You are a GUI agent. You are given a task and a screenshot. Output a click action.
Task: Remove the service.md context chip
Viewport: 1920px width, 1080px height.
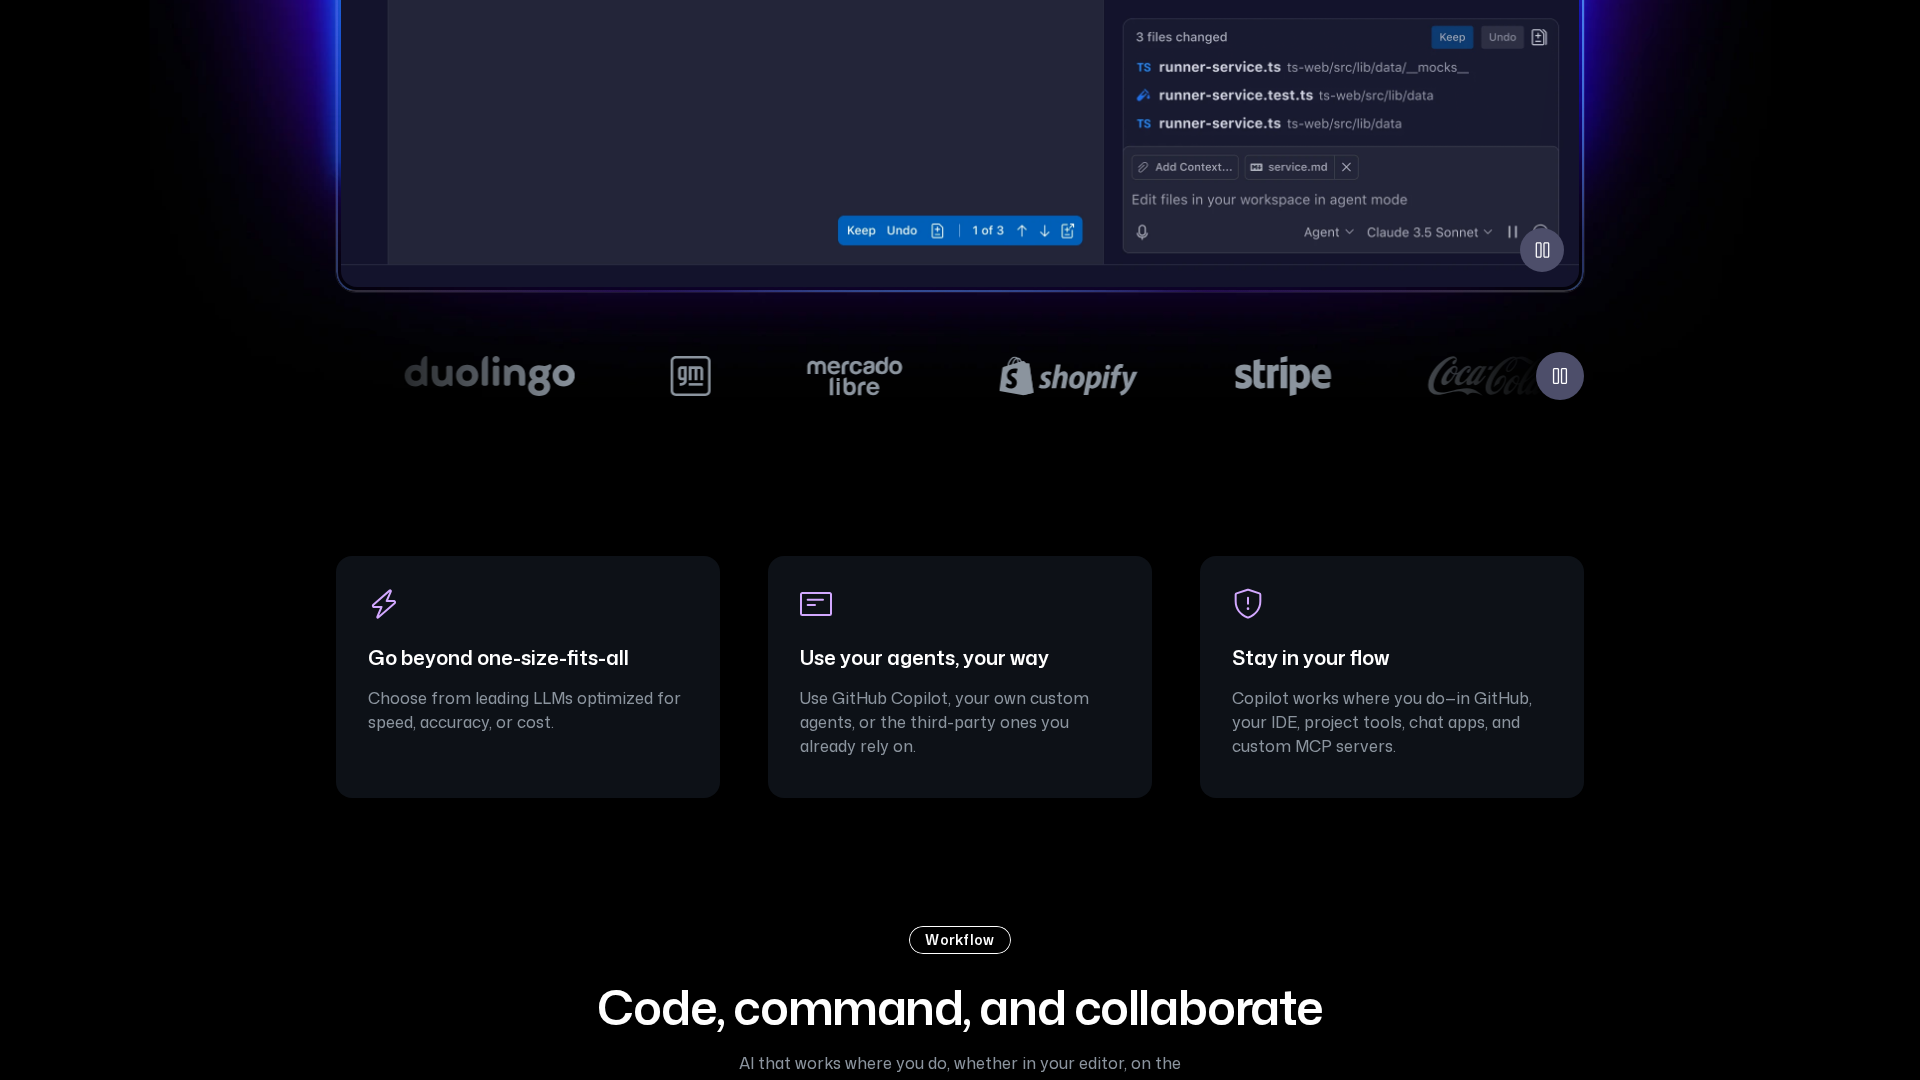click(x=1346, y=167)
